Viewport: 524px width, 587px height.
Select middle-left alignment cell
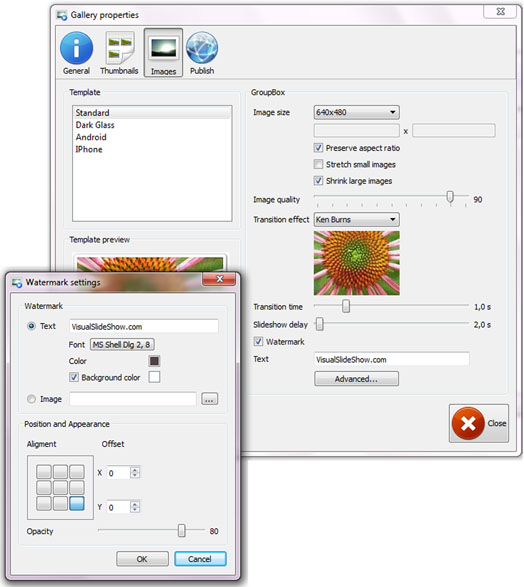coord(44,487)
